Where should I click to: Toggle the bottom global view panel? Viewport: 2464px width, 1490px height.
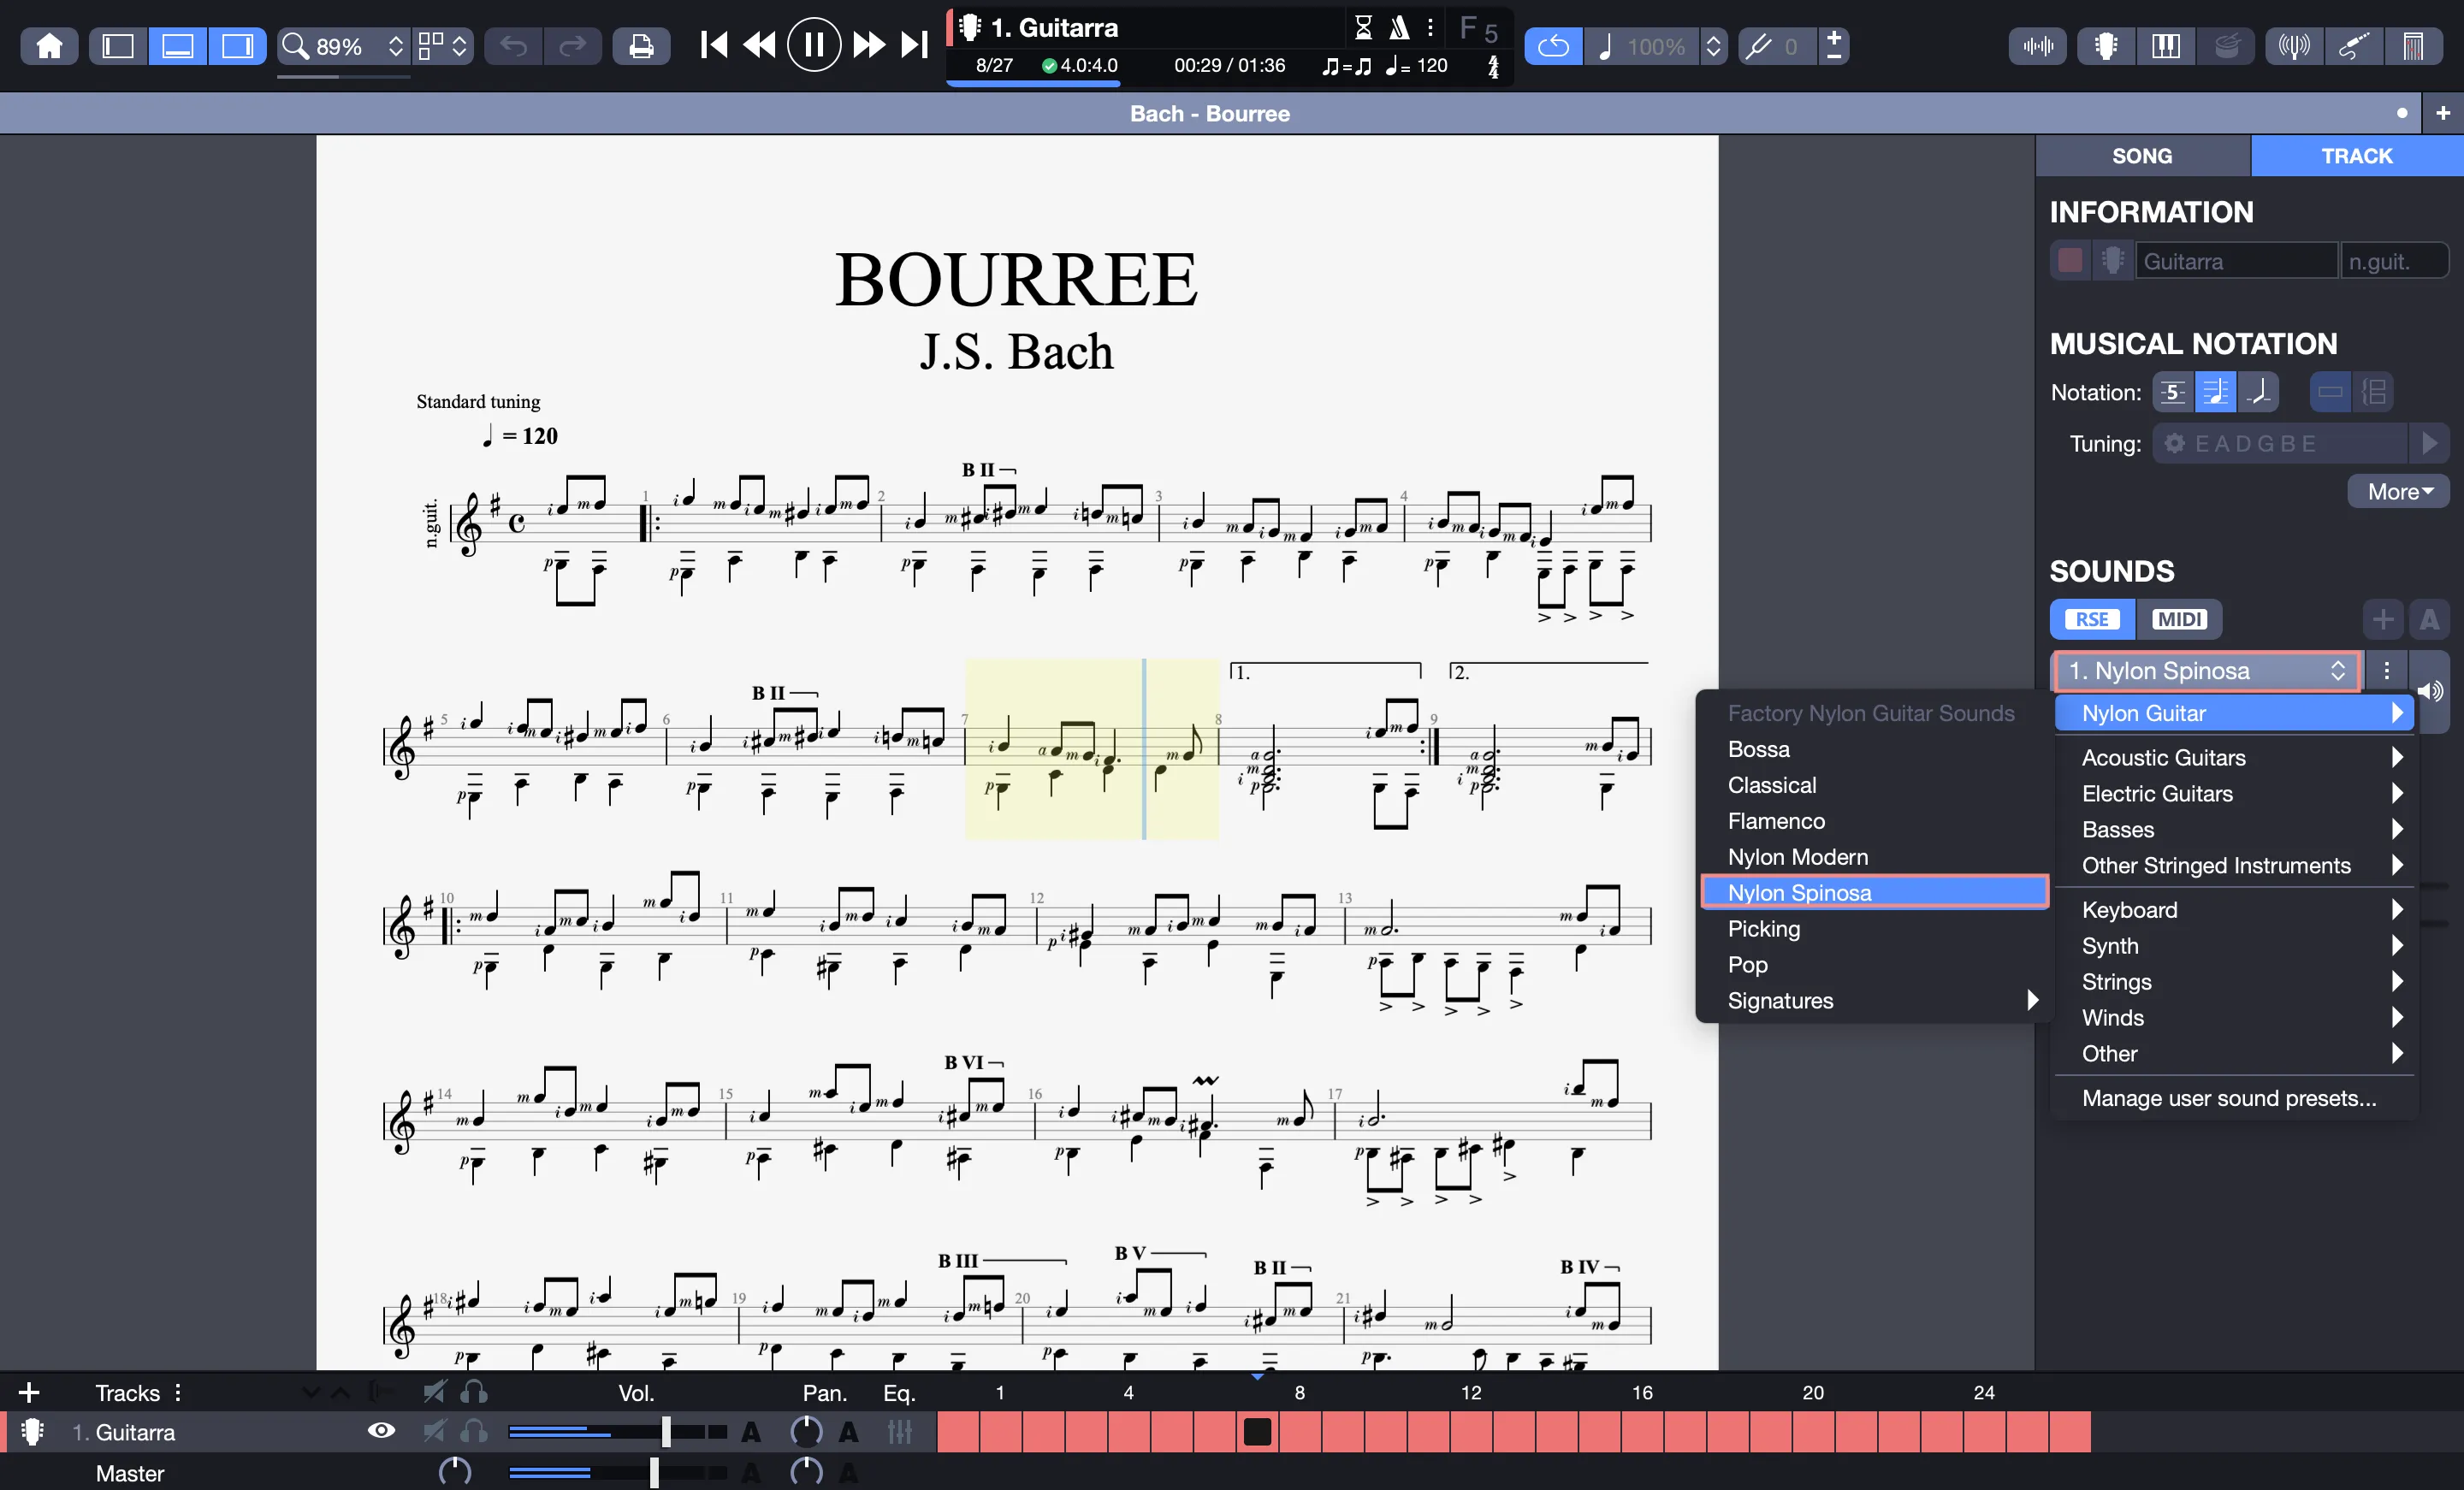(178, 46)
